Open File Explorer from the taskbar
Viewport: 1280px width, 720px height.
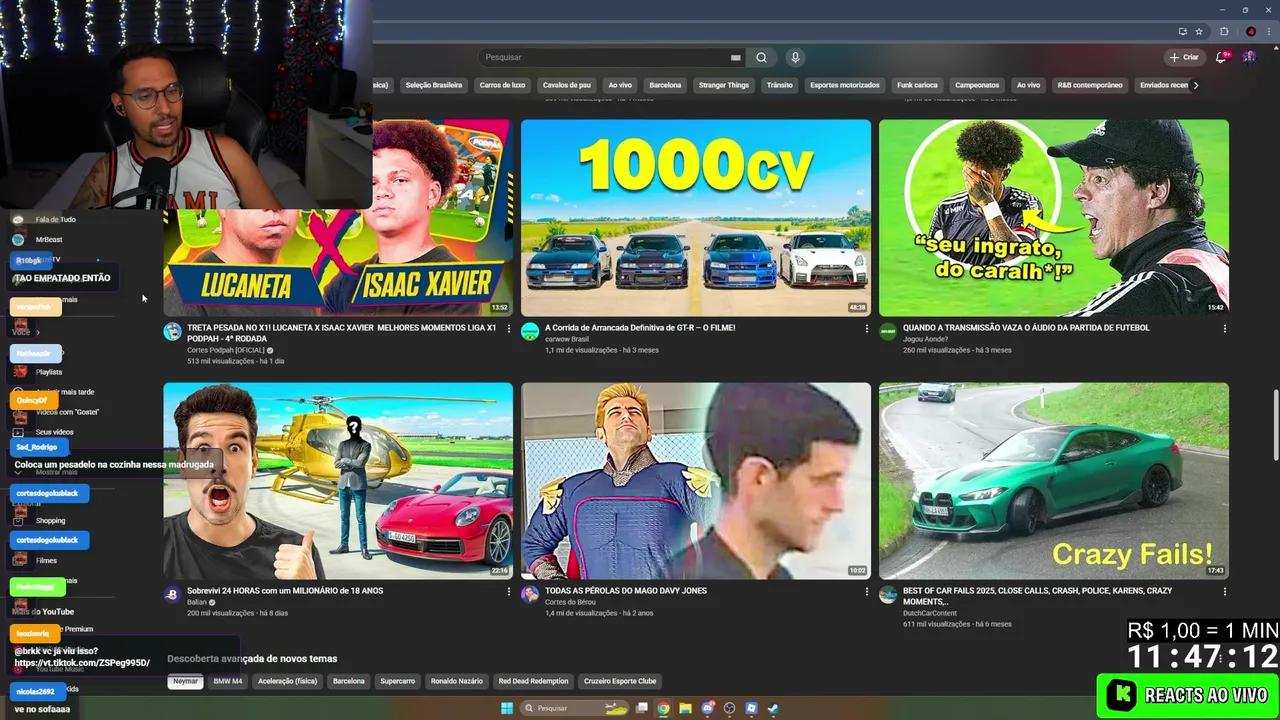(x=685, y=708)
